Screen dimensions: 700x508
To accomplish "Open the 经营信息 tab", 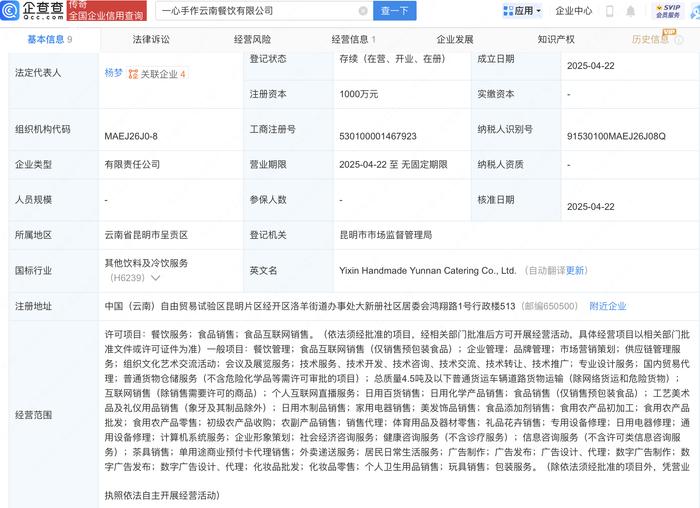I will [354, 40].
